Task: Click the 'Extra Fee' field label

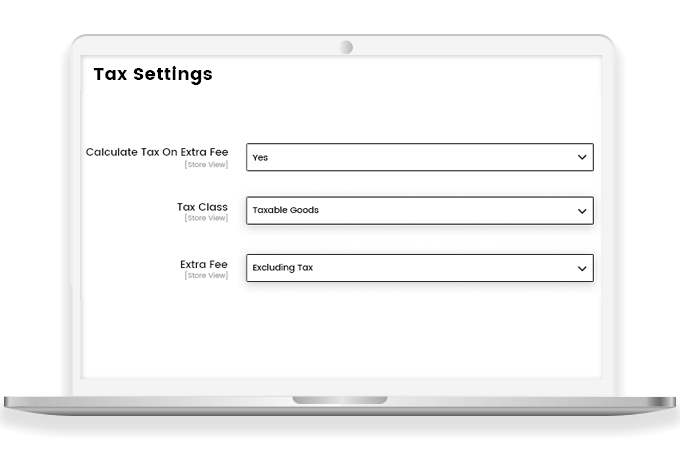Action: [x=204, y=264]
